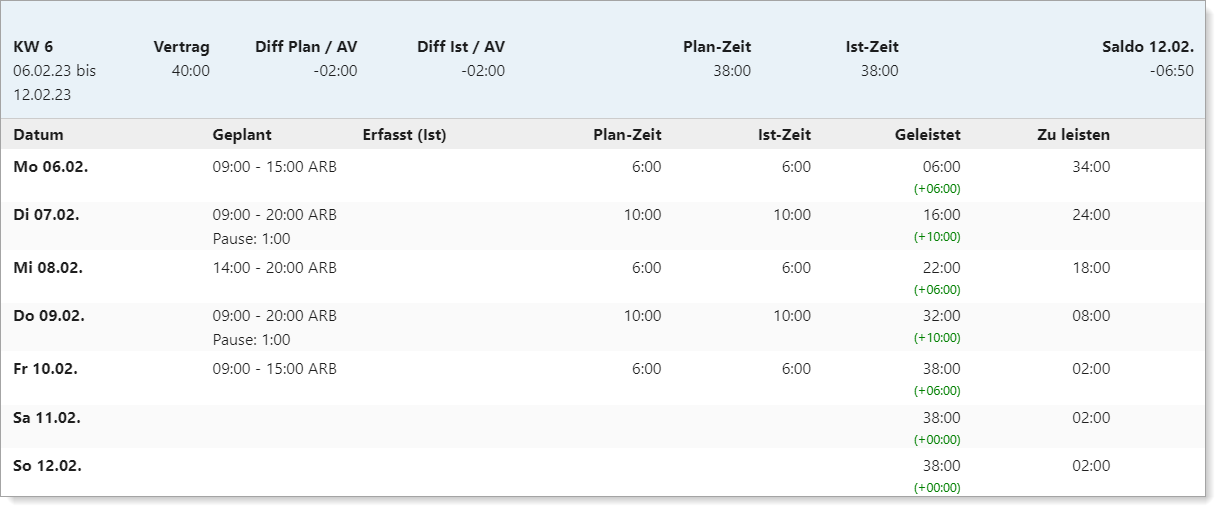Click the Erfasst (Ist) column header

click(404, 135)
